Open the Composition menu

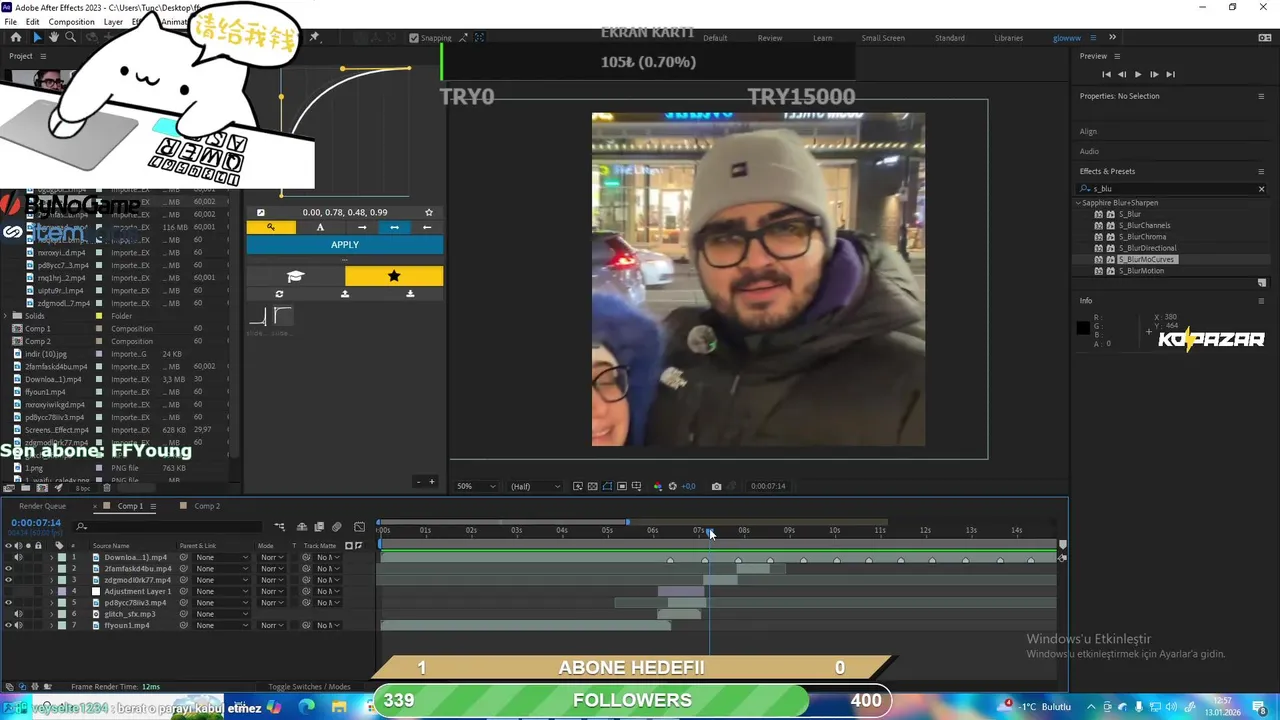tap(72, 21)
